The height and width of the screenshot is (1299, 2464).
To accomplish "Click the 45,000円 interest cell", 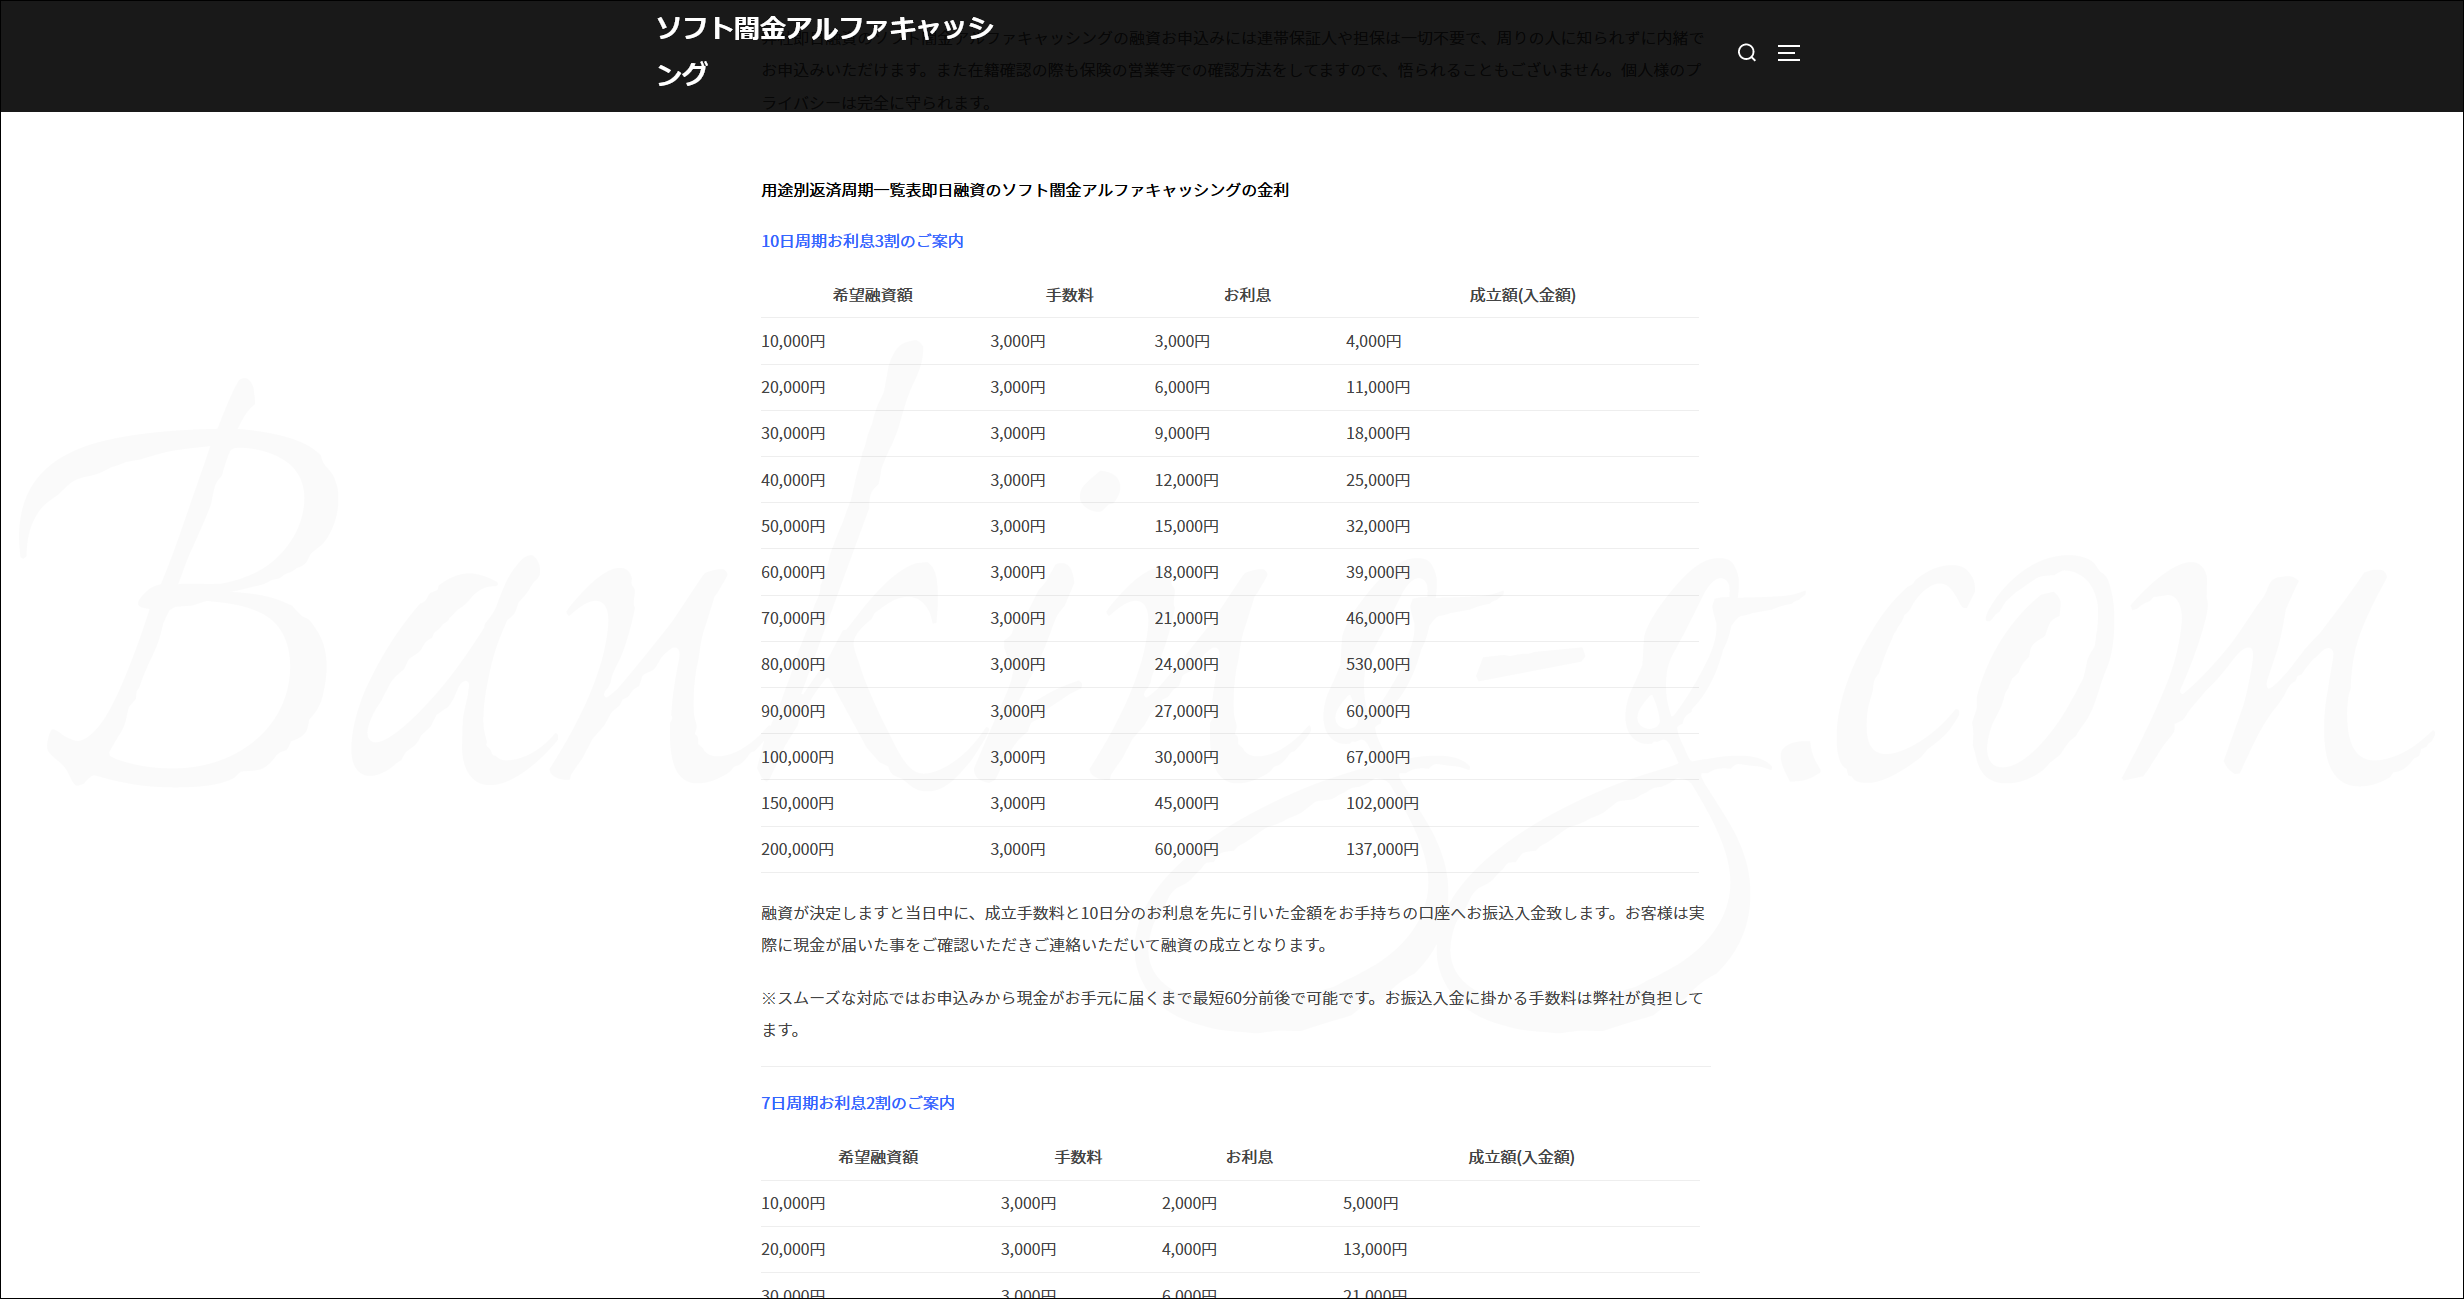I will coord(1186,803).
